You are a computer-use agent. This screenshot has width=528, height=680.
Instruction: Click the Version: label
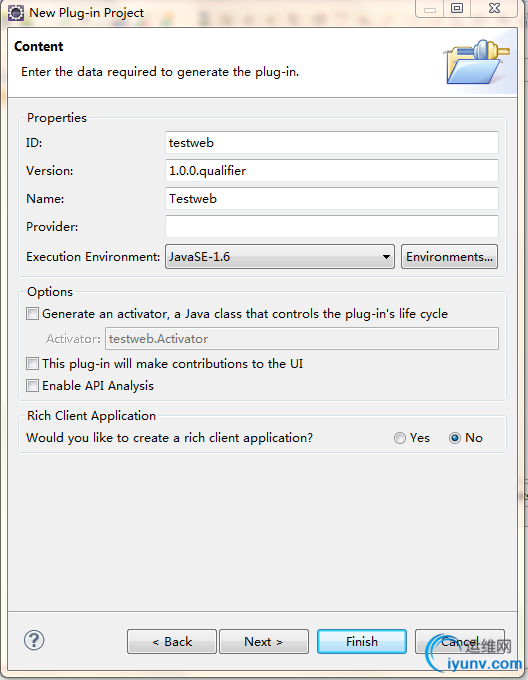tap(49, 171)
